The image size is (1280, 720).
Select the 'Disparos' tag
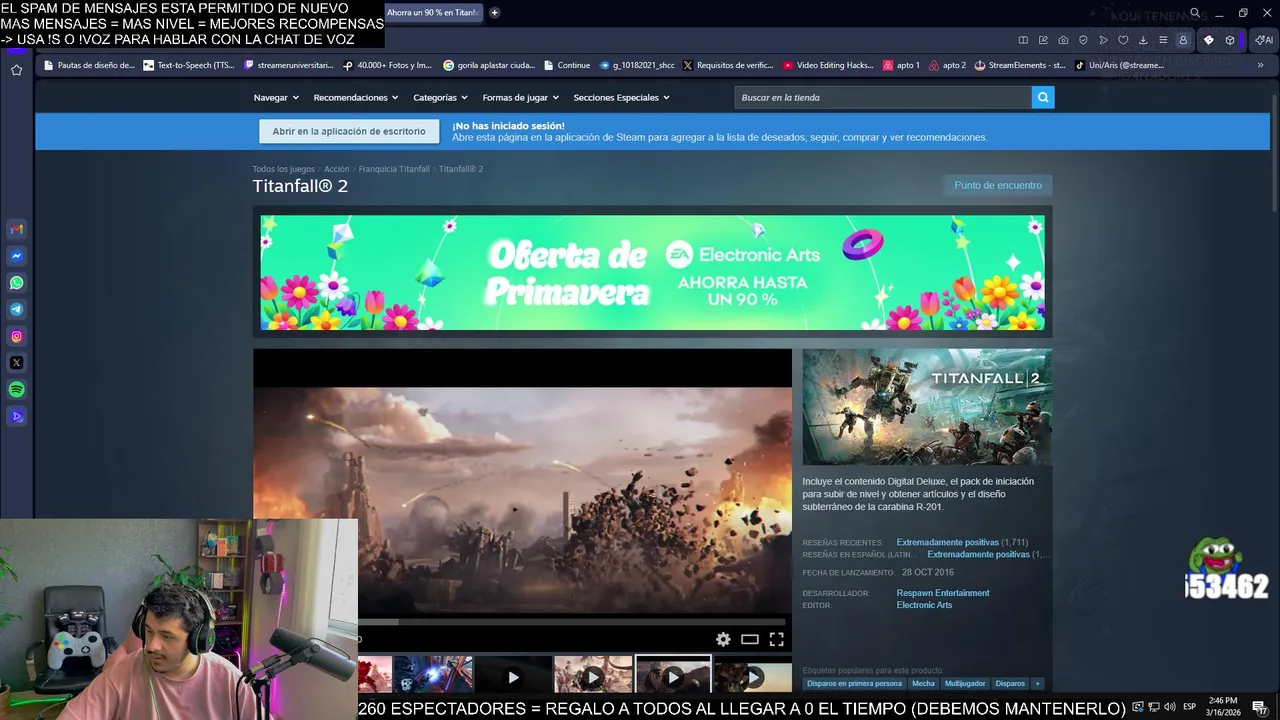(1010, 684)
